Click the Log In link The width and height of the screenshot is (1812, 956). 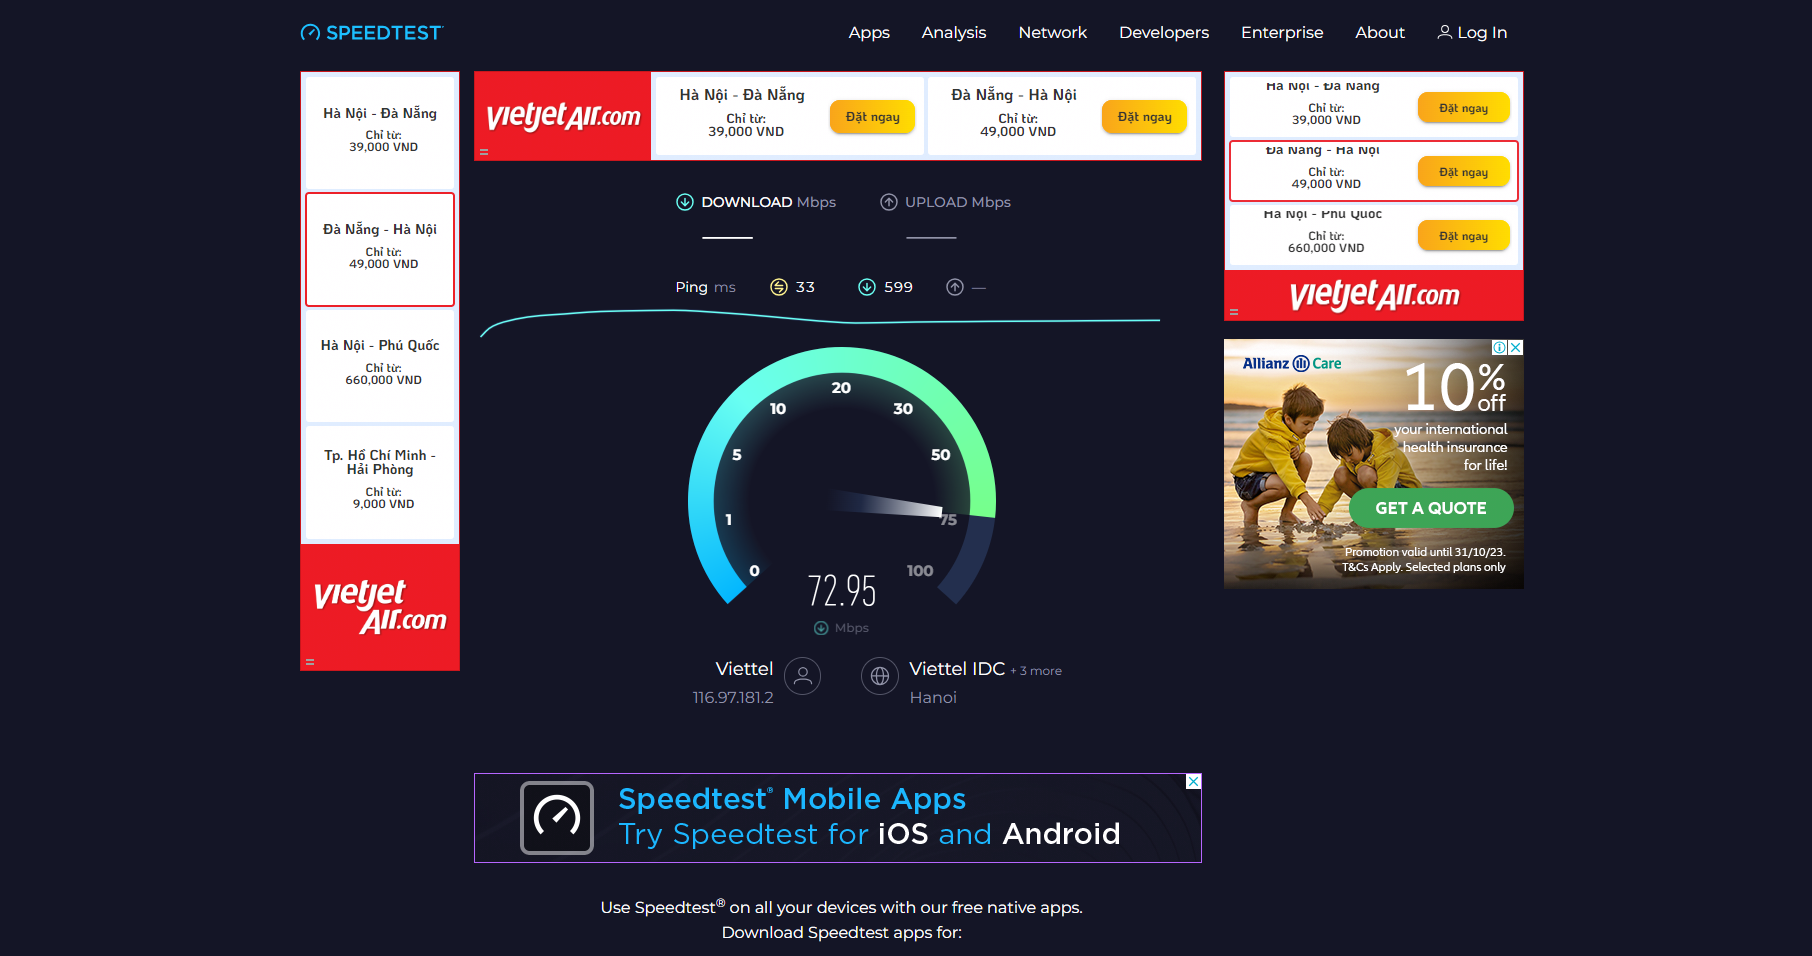1472,33
